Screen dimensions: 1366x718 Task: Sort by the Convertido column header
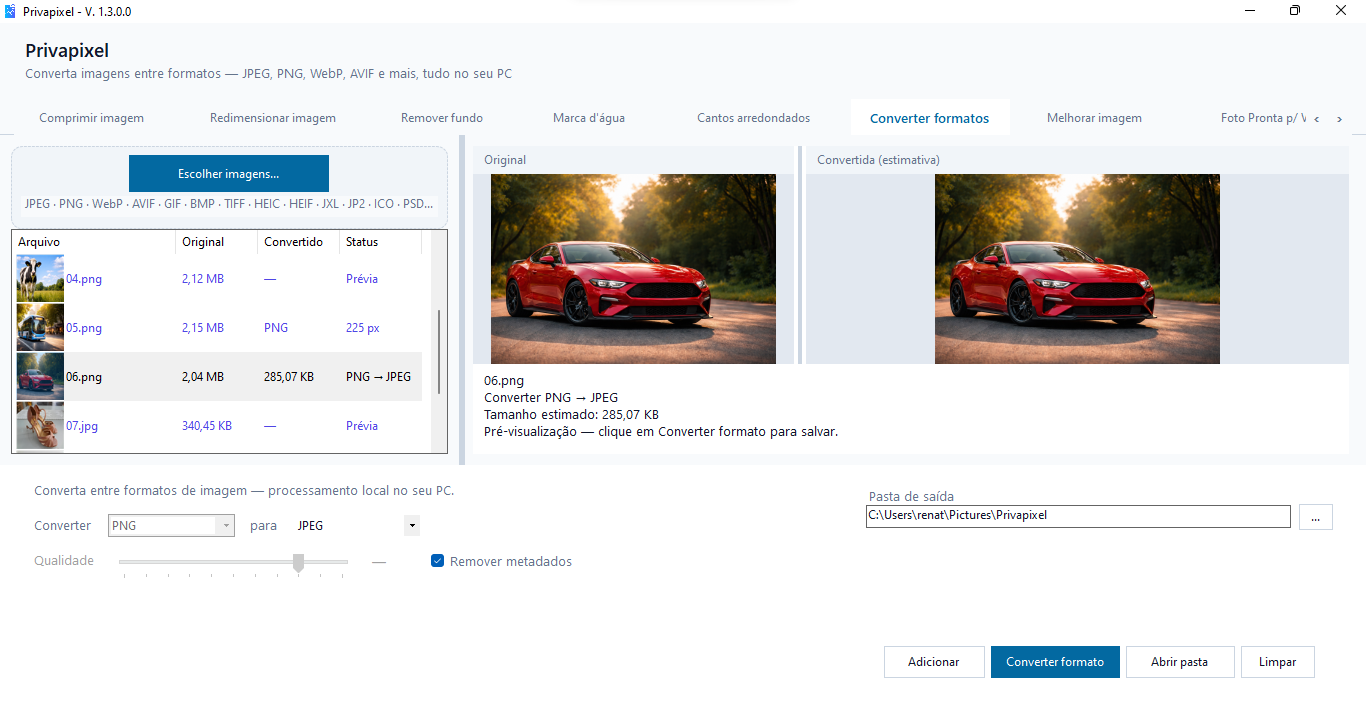[299, 242]
